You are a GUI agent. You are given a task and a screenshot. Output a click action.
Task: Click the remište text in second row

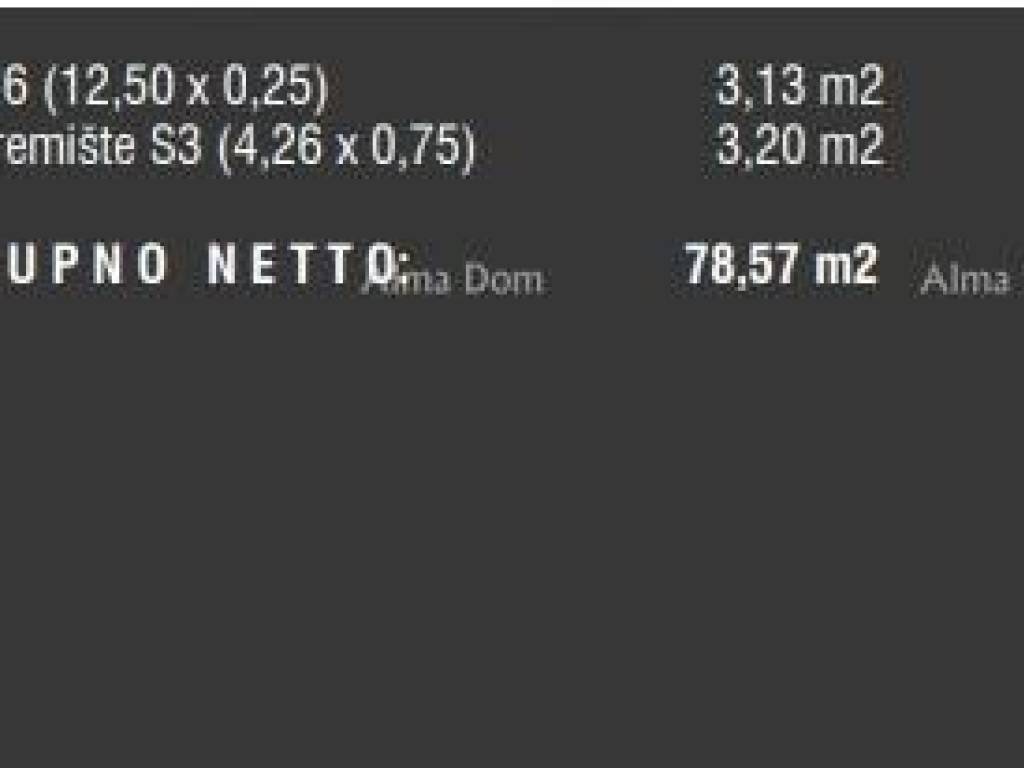(70, 148)
